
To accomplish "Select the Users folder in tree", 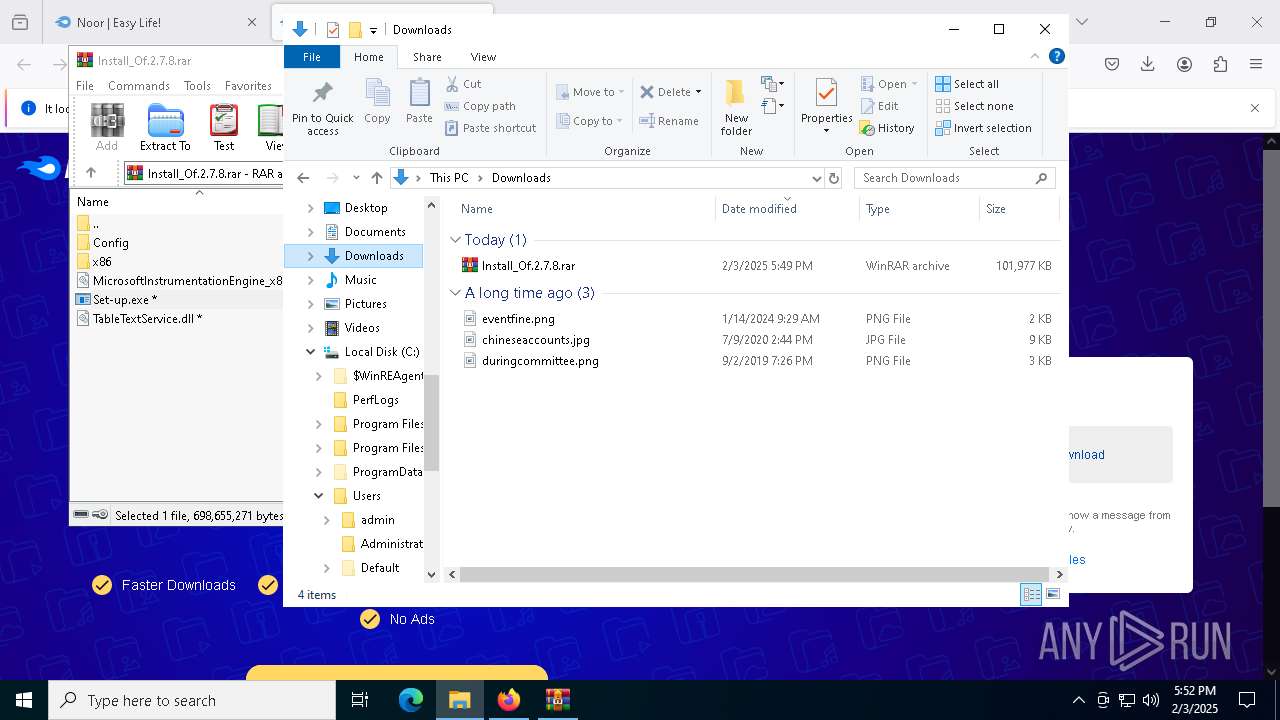I will pos(366,496).
